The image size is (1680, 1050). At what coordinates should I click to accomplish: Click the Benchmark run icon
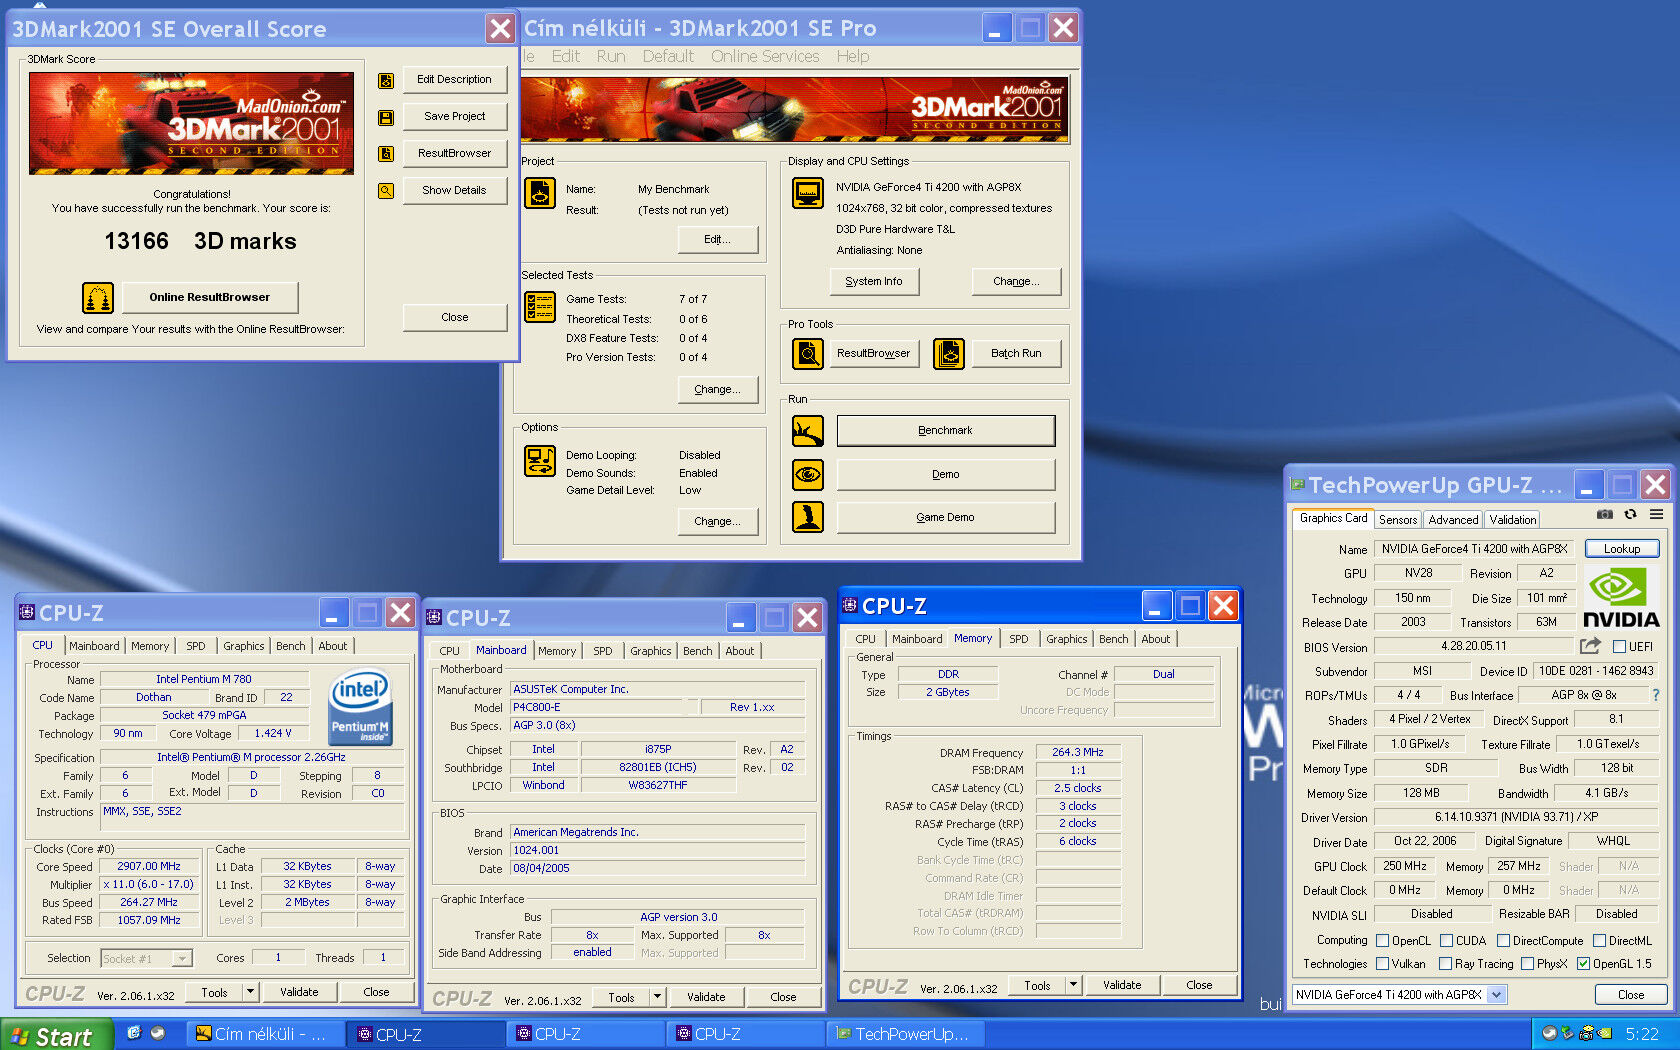[x=808, y=431]
